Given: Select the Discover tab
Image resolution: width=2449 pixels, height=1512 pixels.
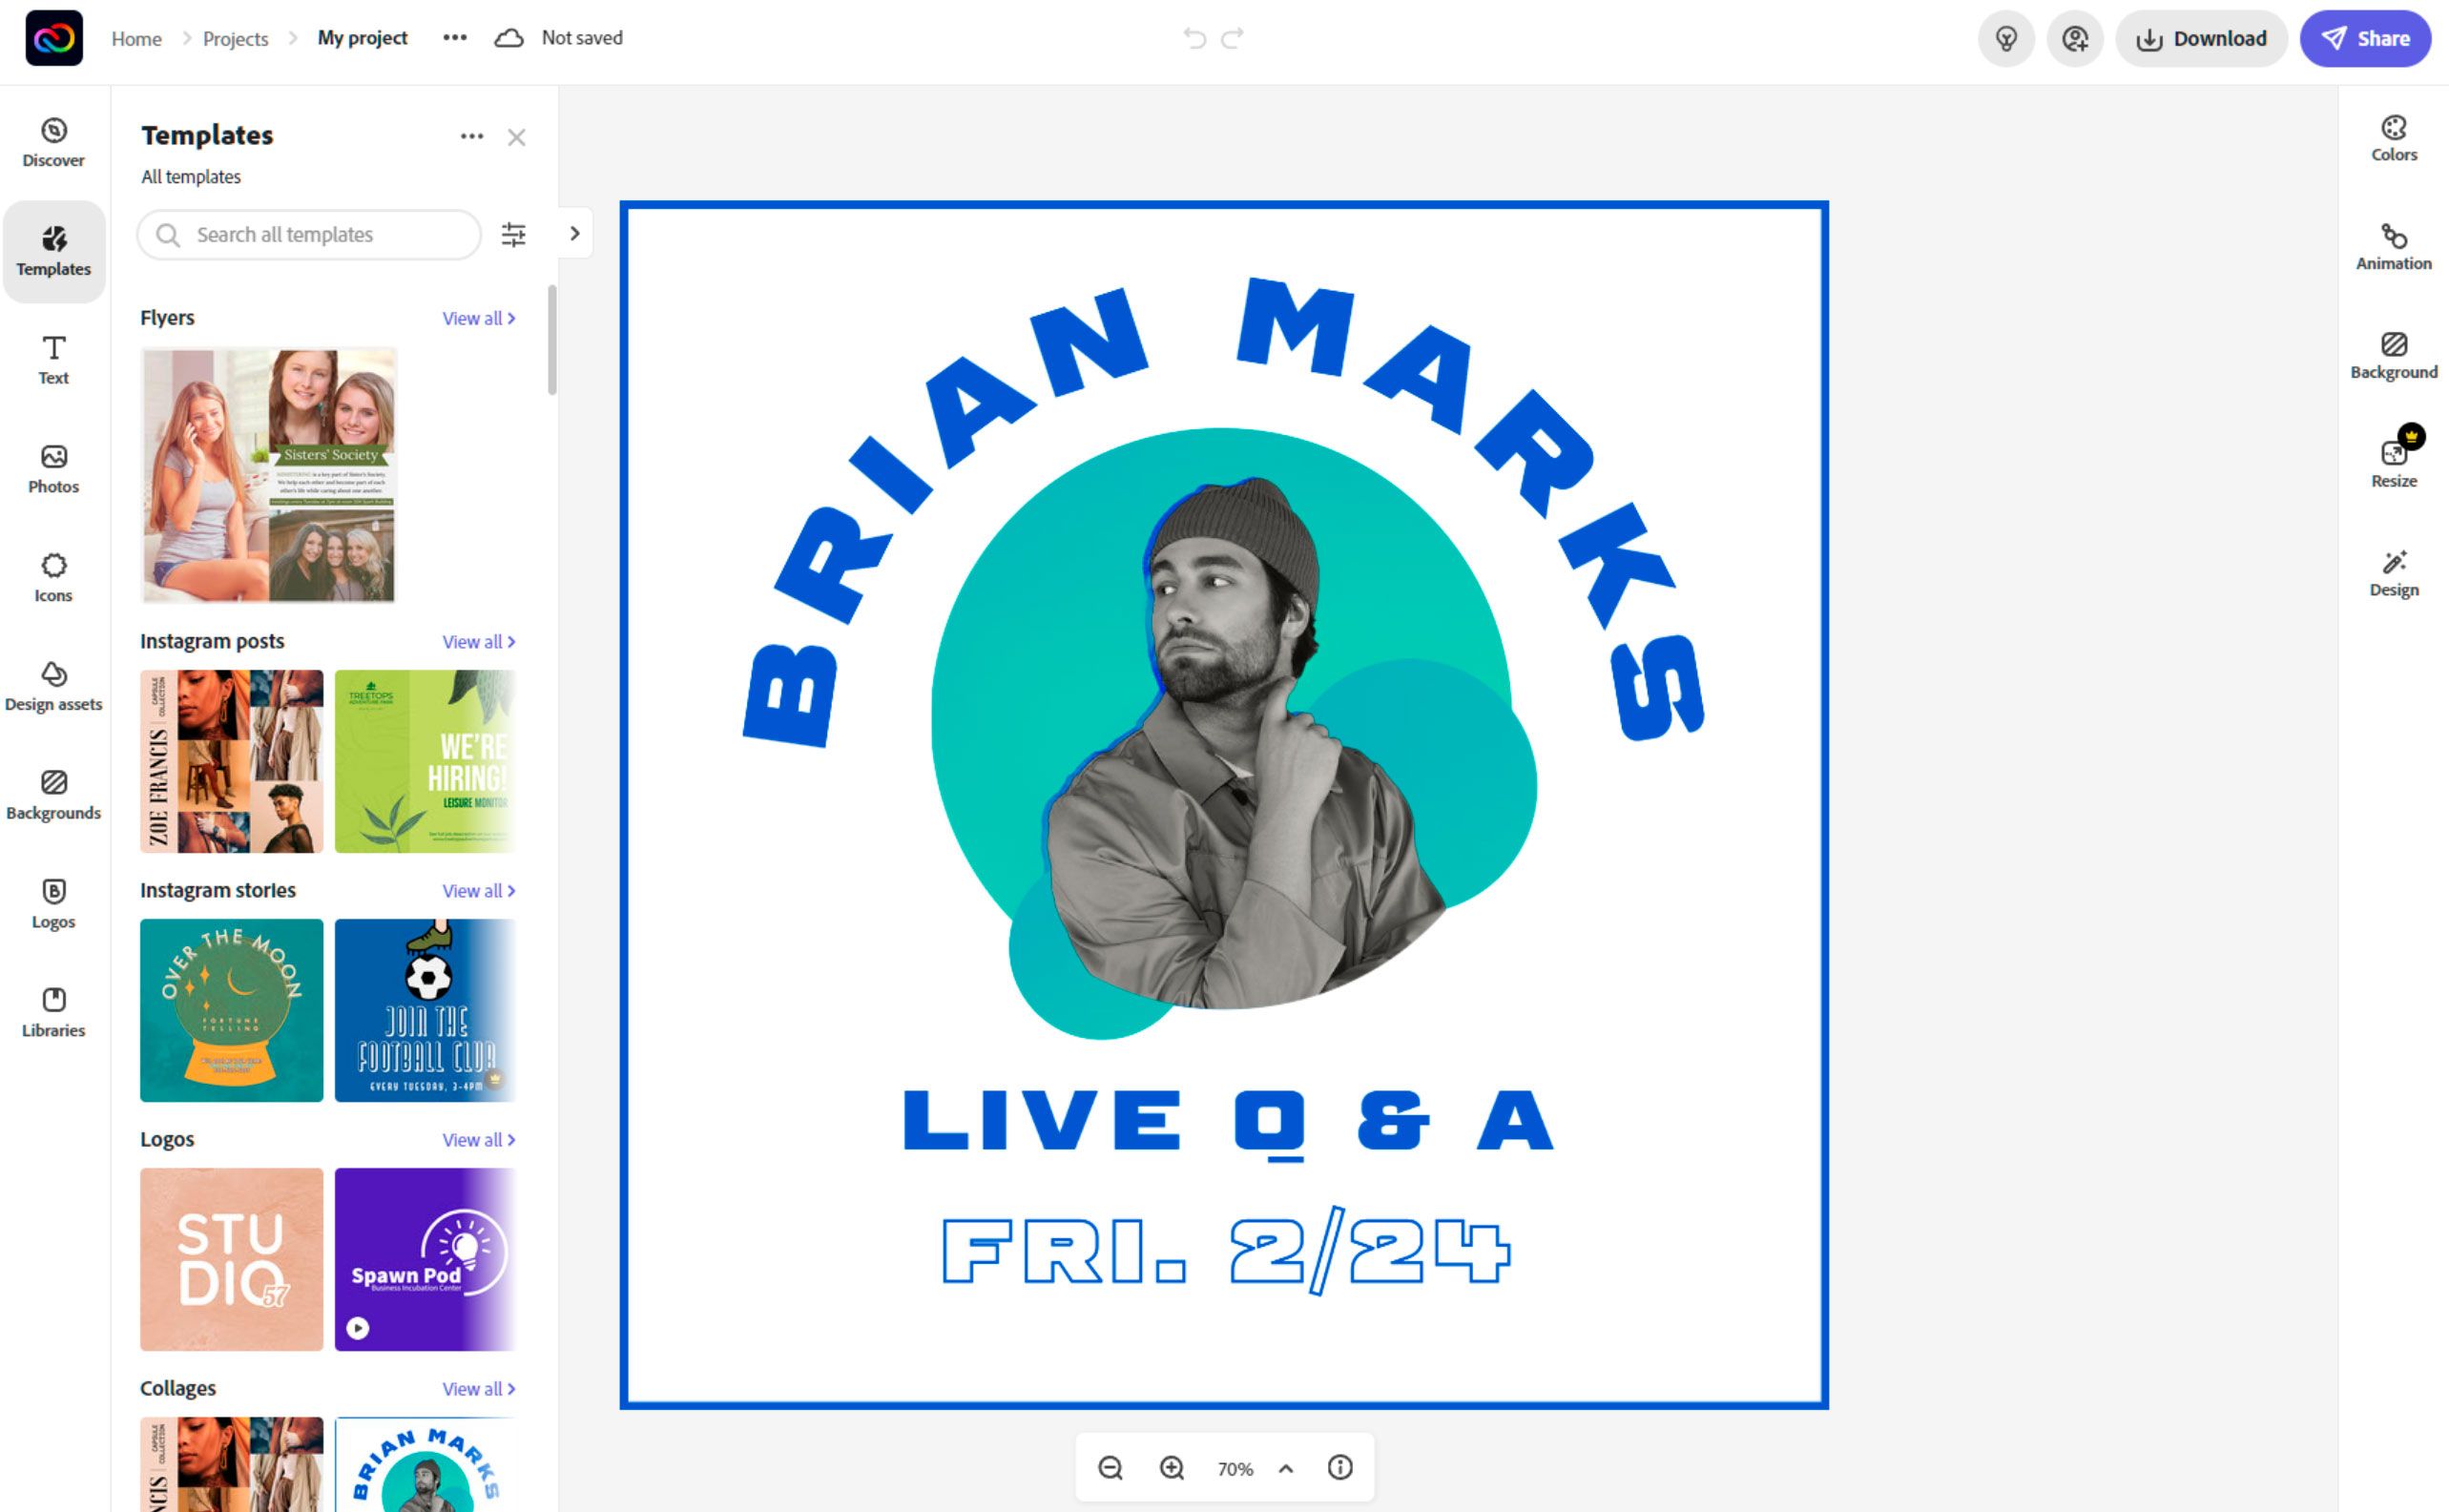Looking at the screenshot, I should [52, 140].
